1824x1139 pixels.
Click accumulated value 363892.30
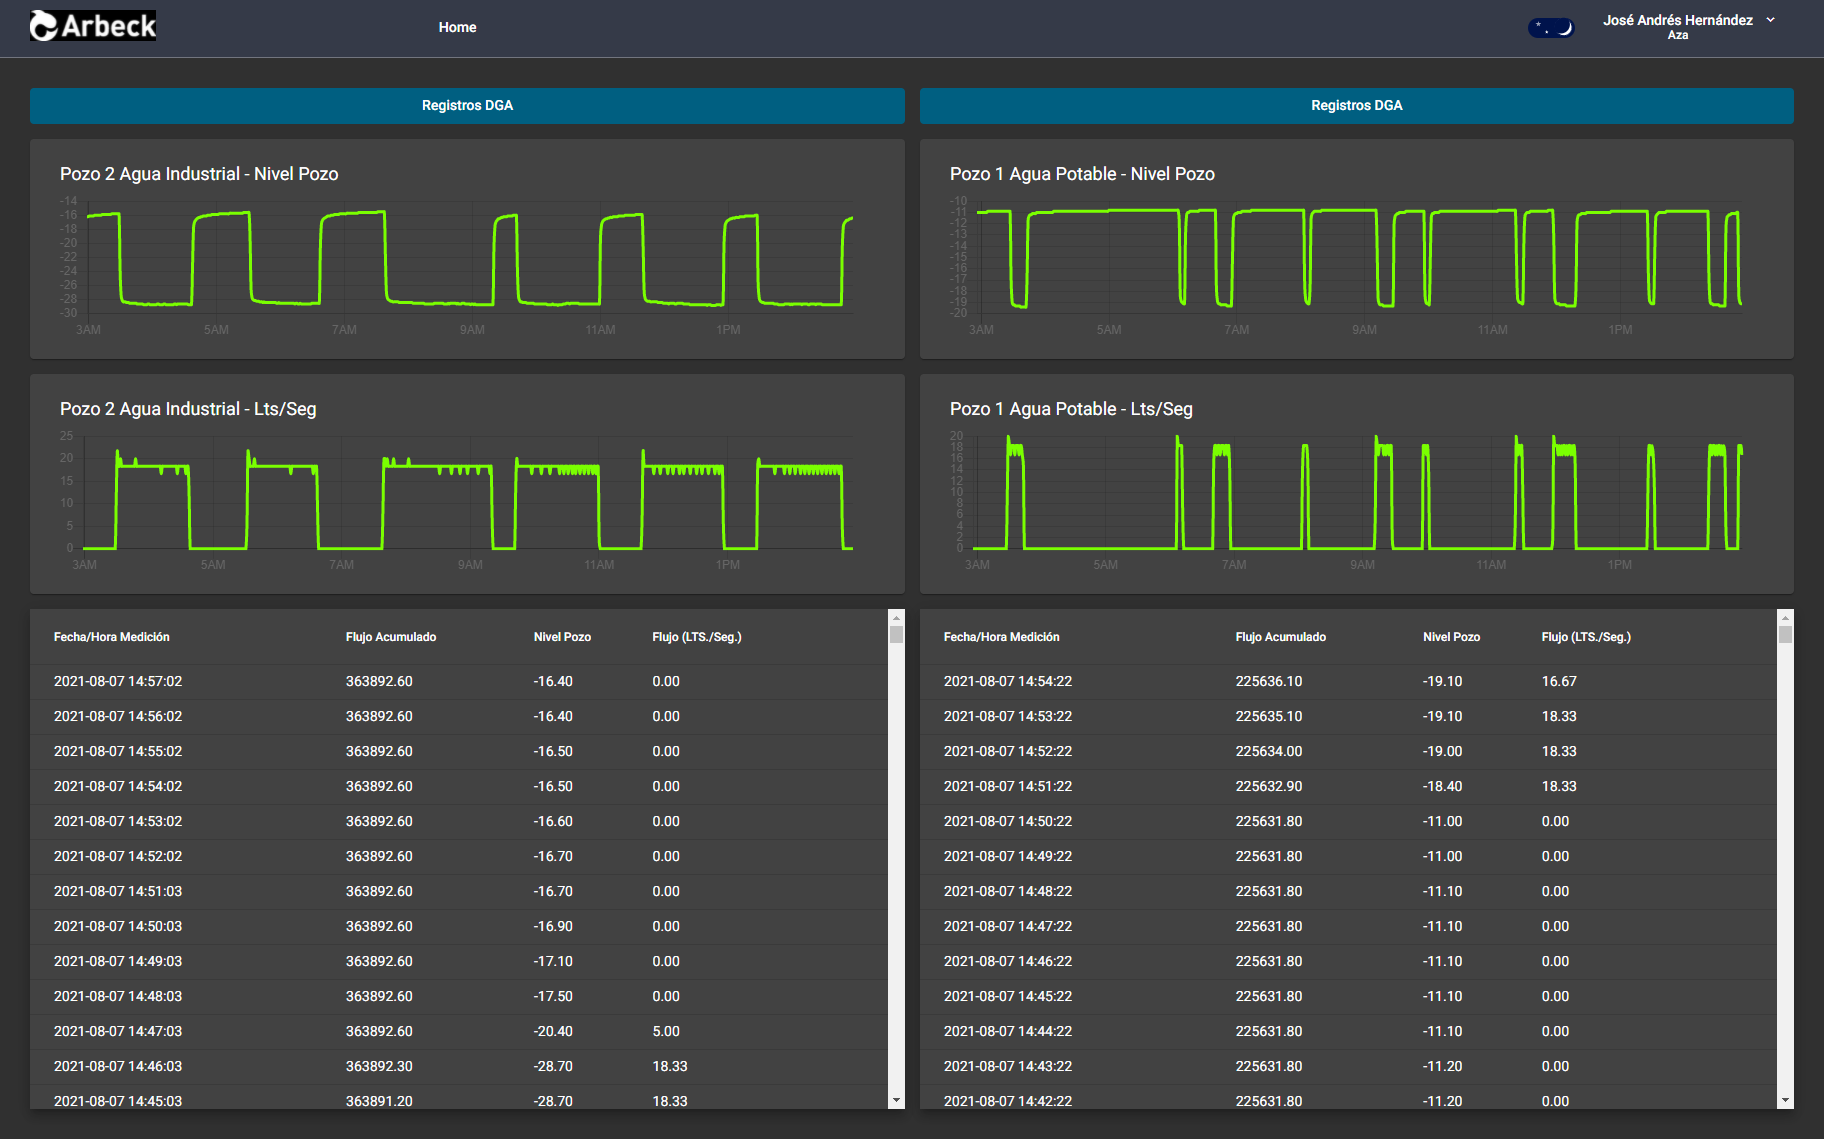(x=379, y=1066)
